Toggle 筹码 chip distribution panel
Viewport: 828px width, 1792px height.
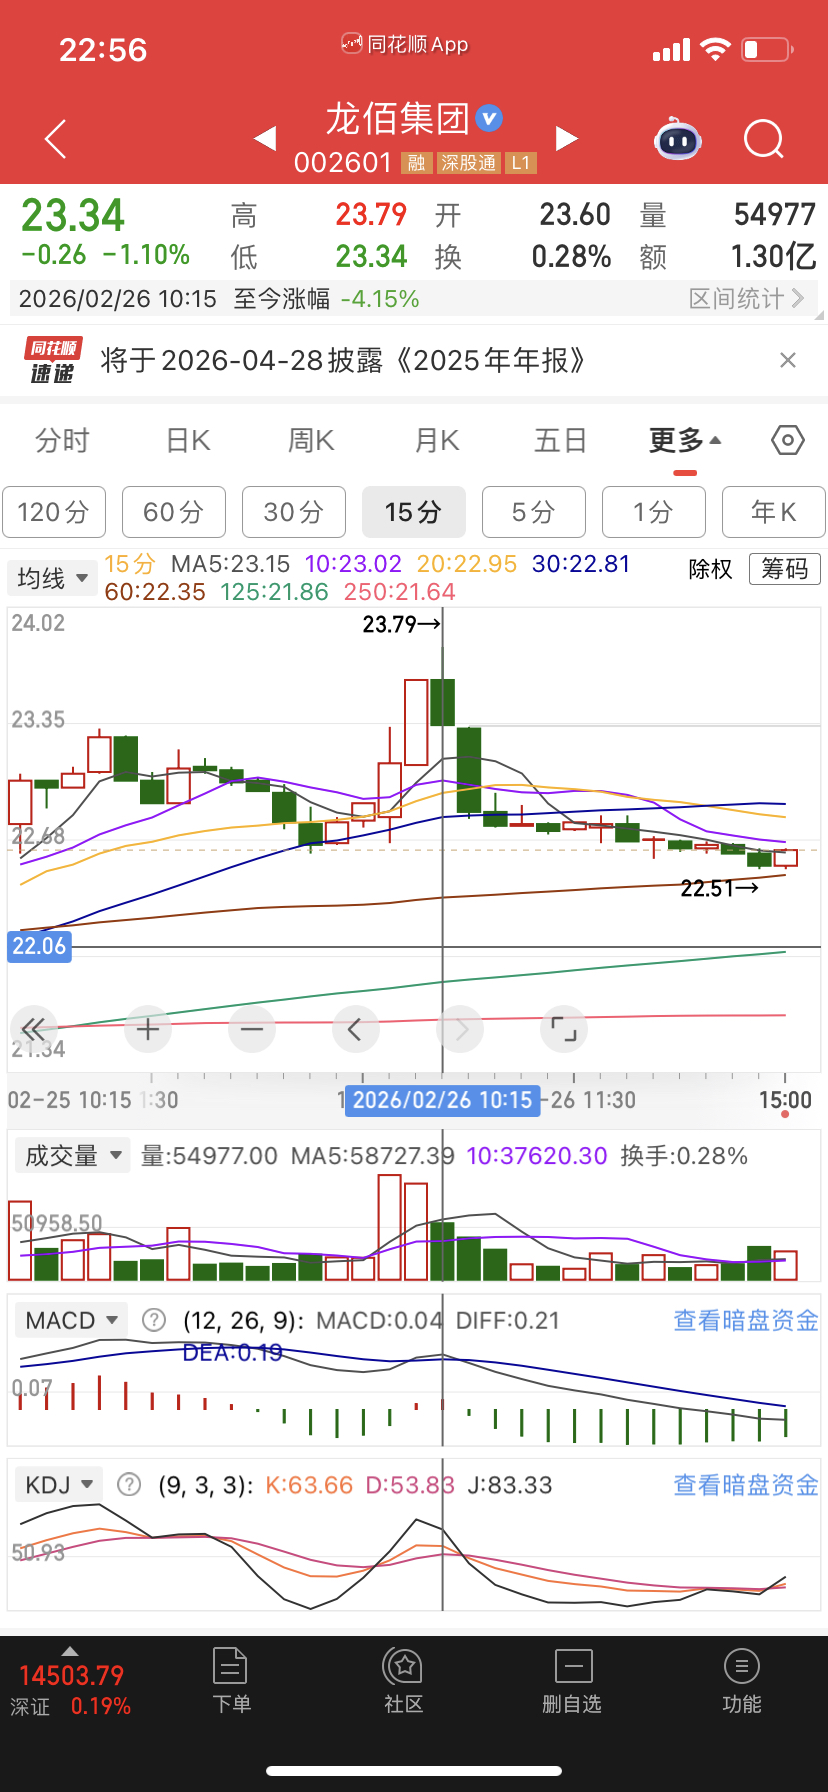[785, 569]
